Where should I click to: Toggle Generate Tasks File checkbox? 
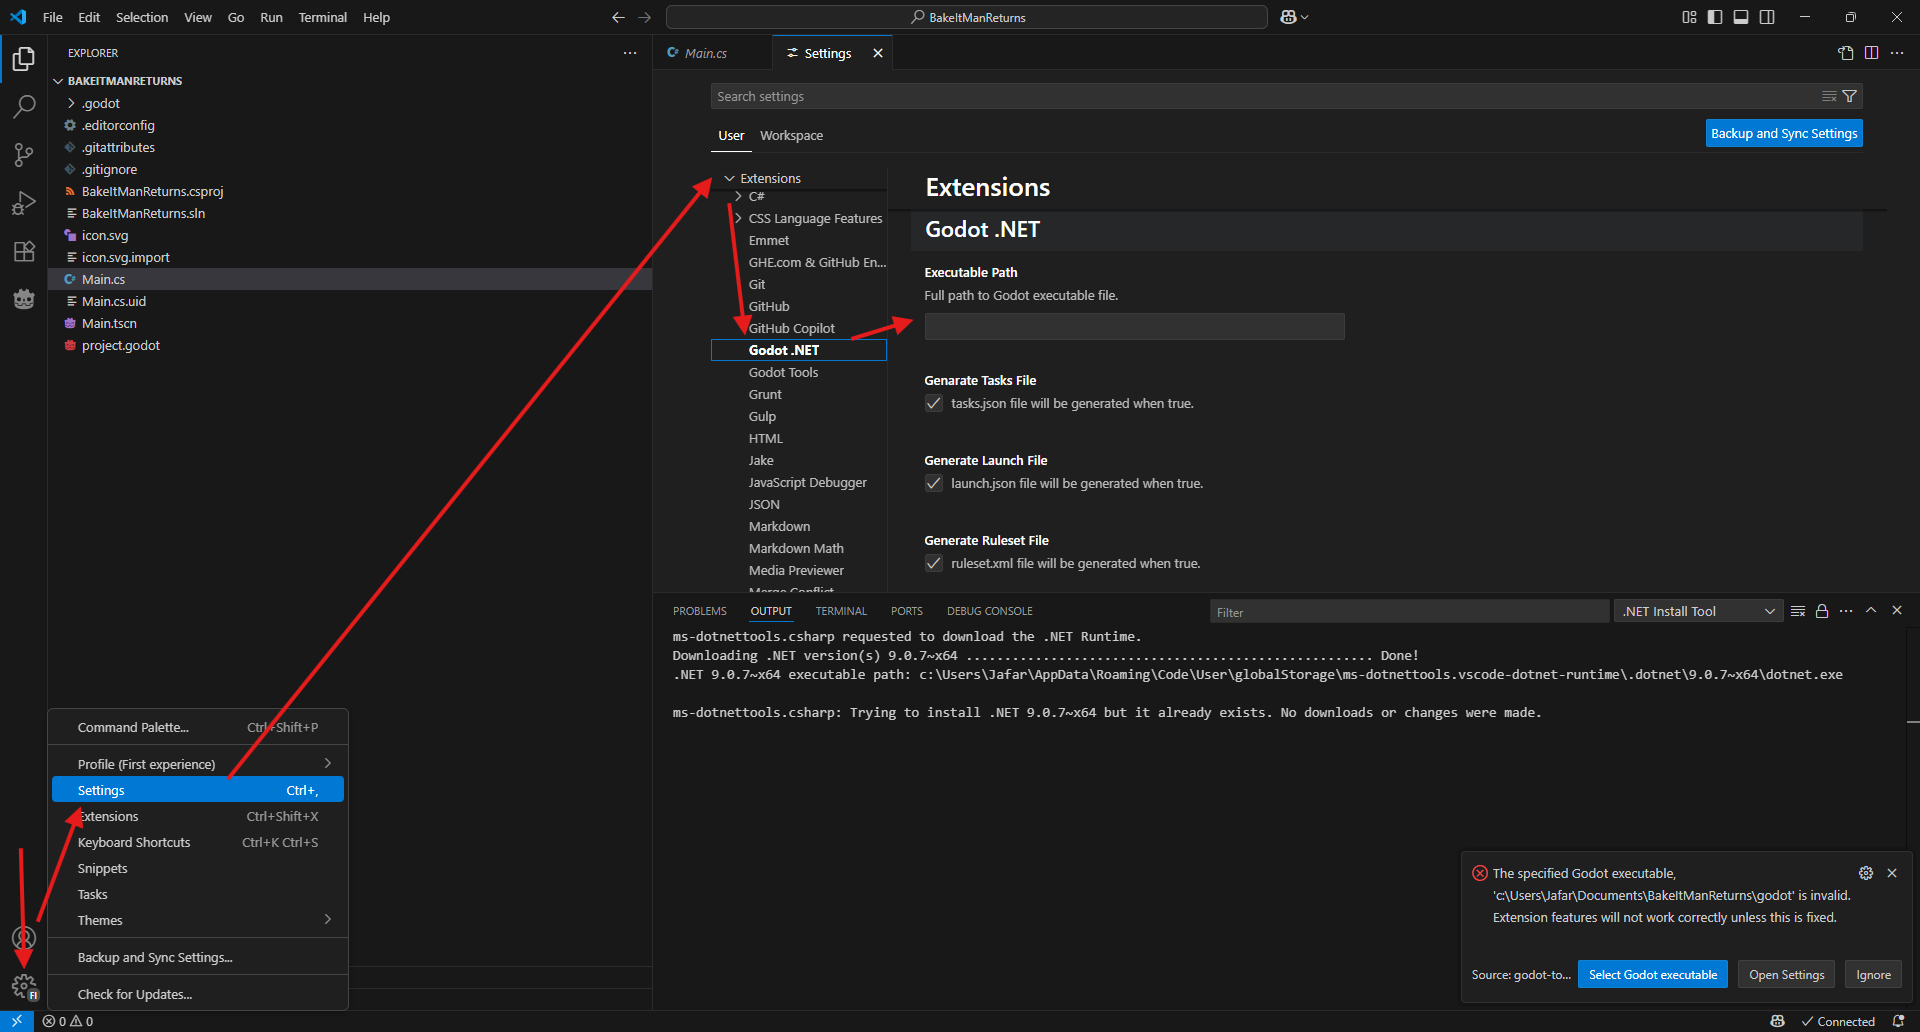934,403
